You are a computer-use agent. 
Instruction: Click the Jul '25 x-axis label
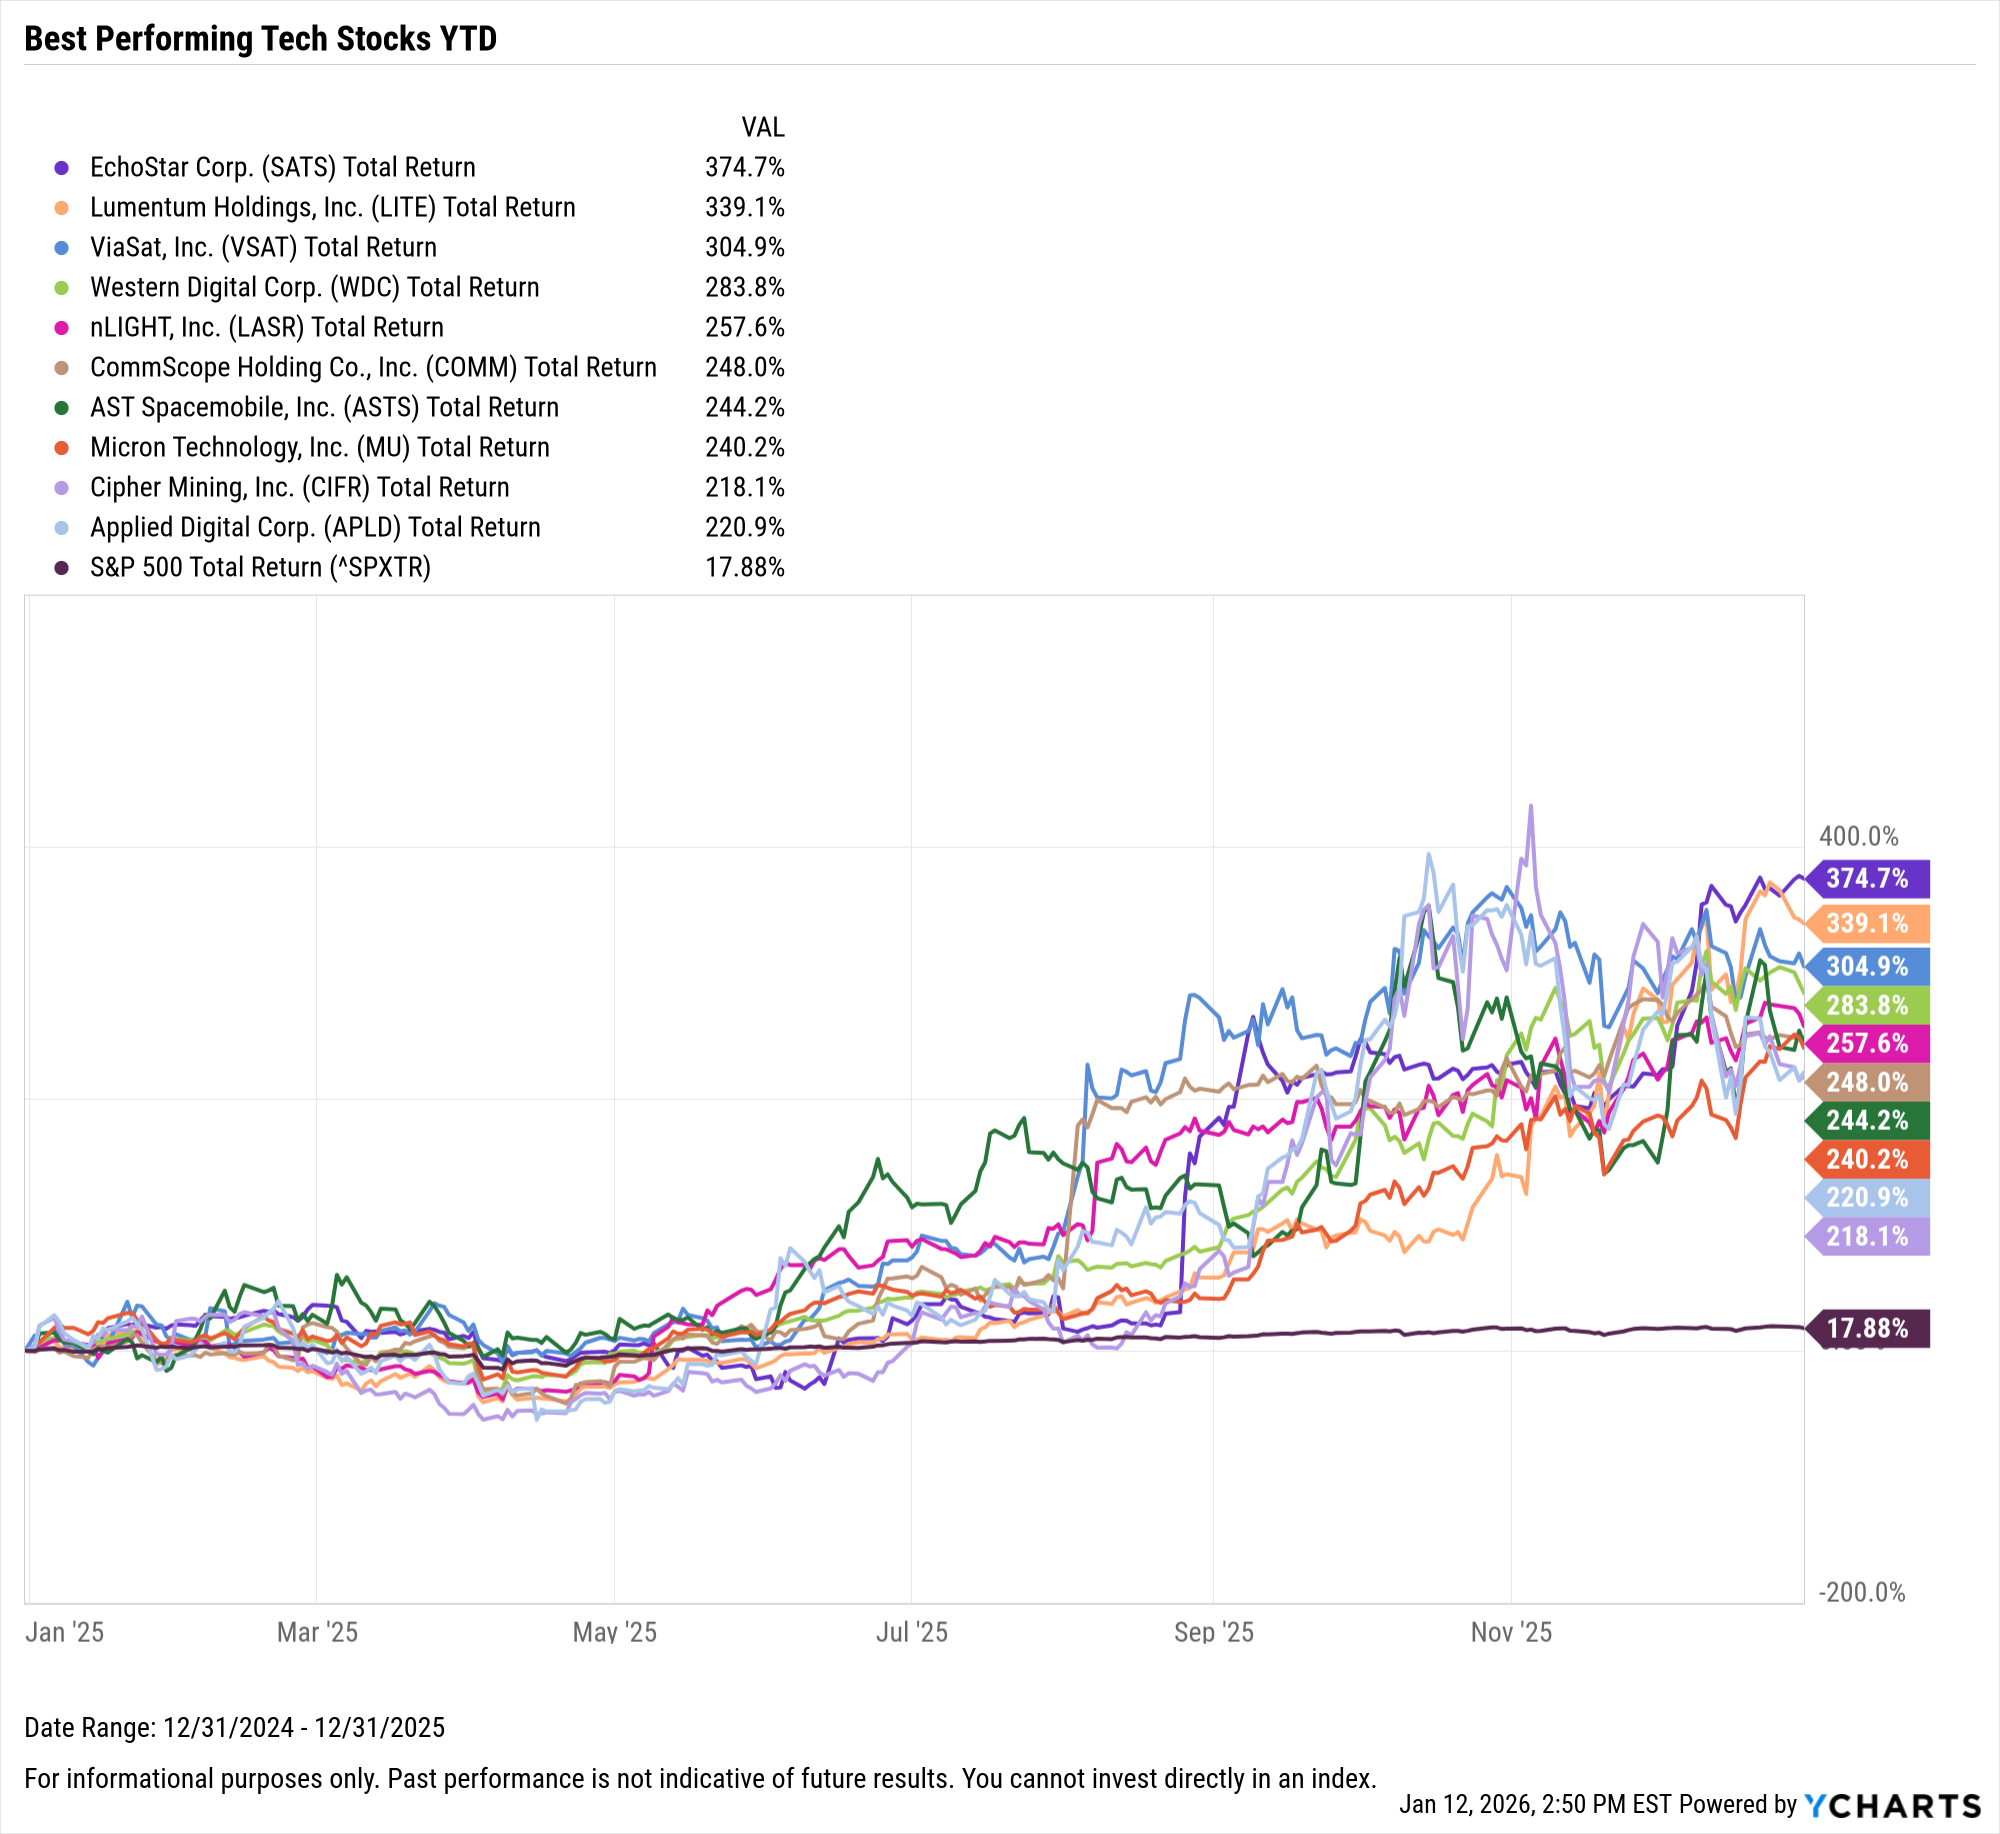tap(911, 1633)
